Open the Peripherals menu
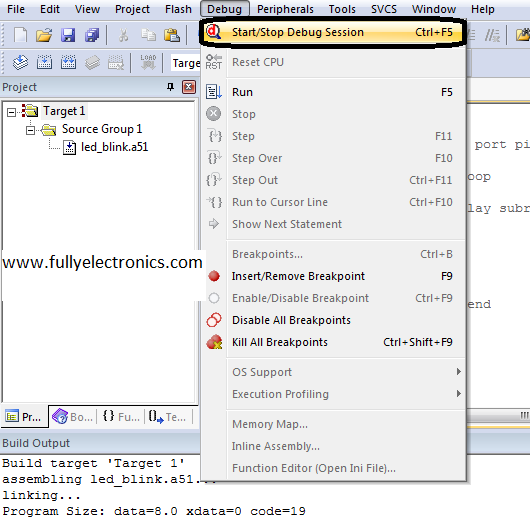 pyautogui.click(x=285, y=9)
